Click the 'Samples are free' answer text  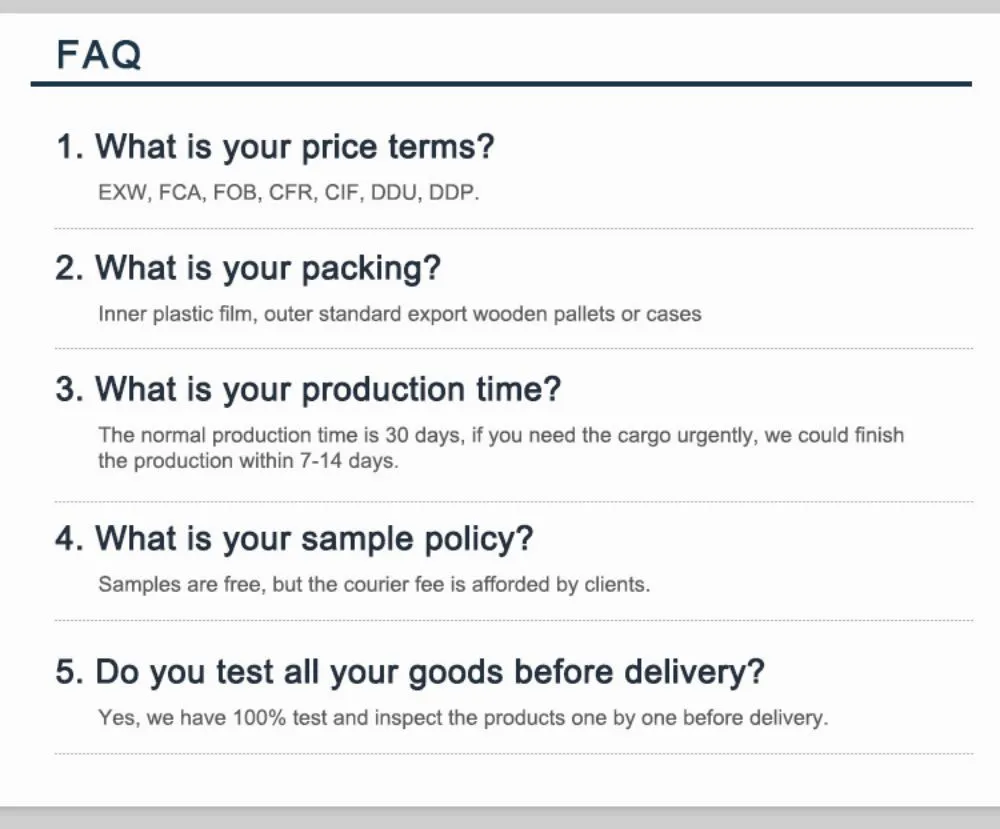[180, 585]
